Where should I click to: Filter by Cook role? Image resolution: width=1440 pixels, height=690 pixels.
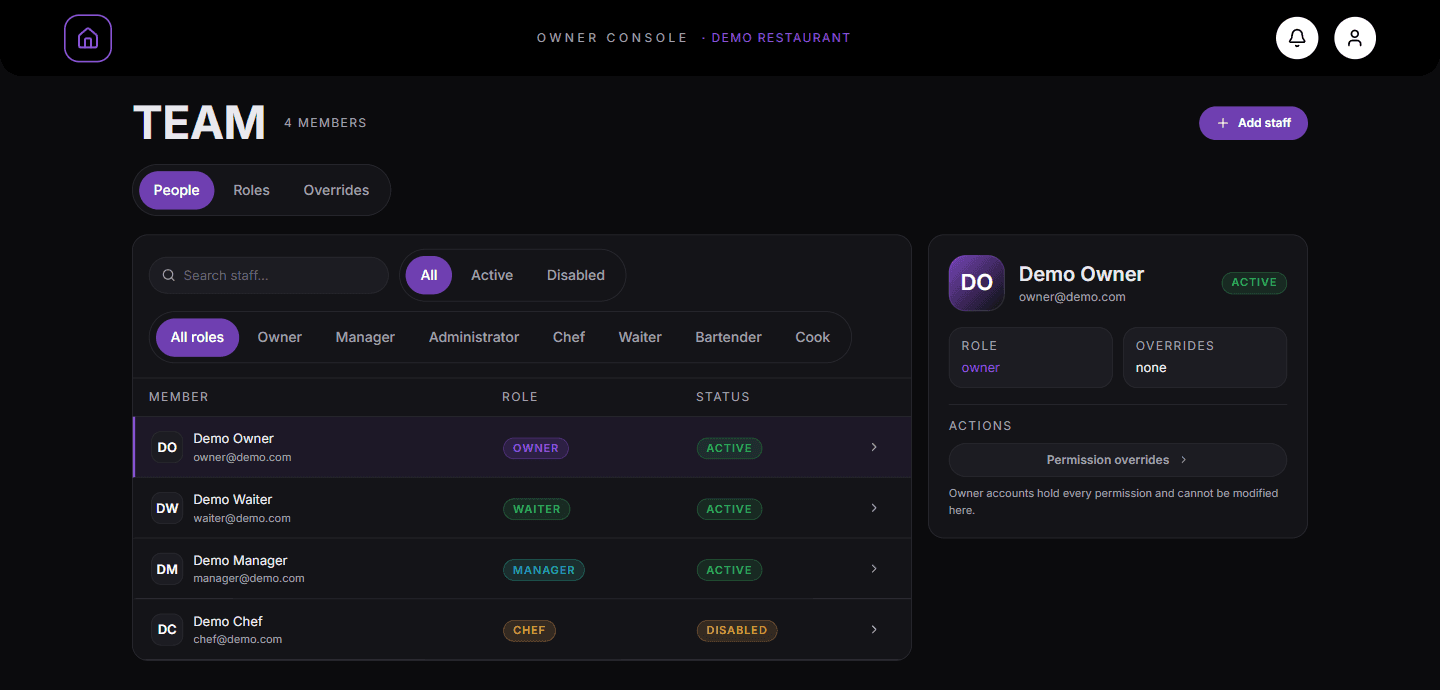(813, 337)
